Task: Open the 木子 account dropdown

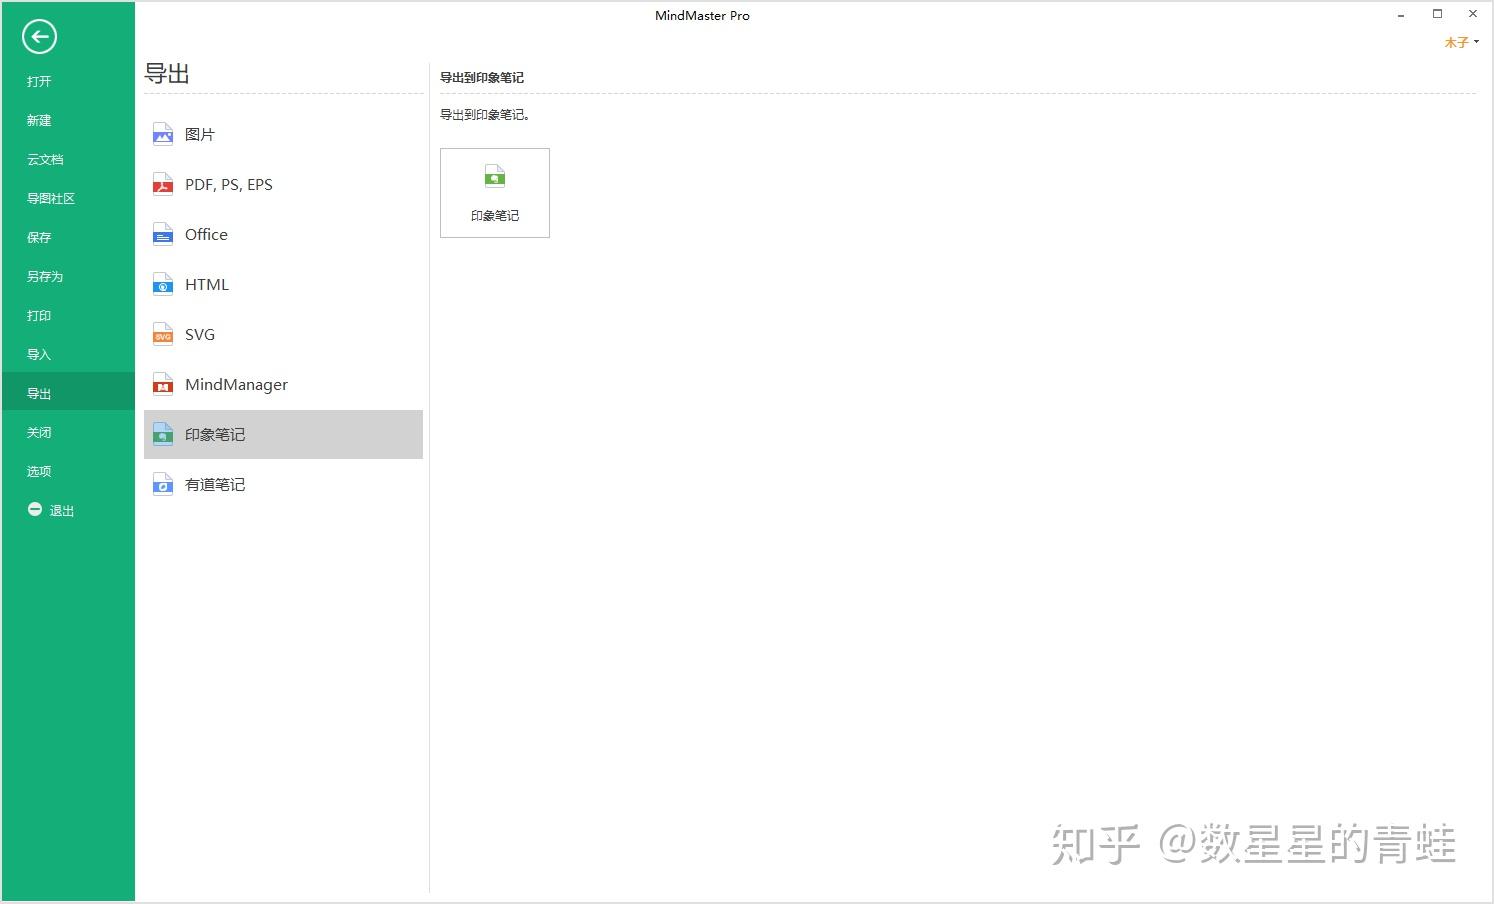Action: [1461, 42]
